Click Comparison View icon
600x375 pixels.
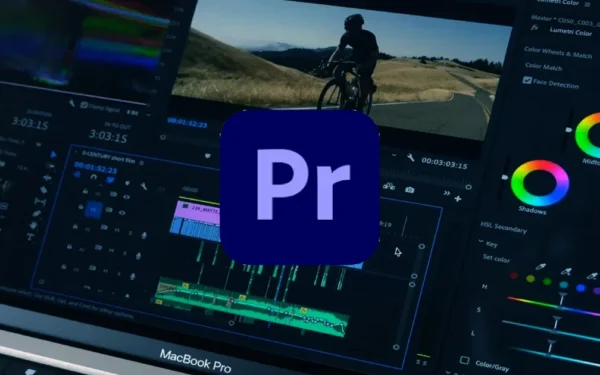389,186
